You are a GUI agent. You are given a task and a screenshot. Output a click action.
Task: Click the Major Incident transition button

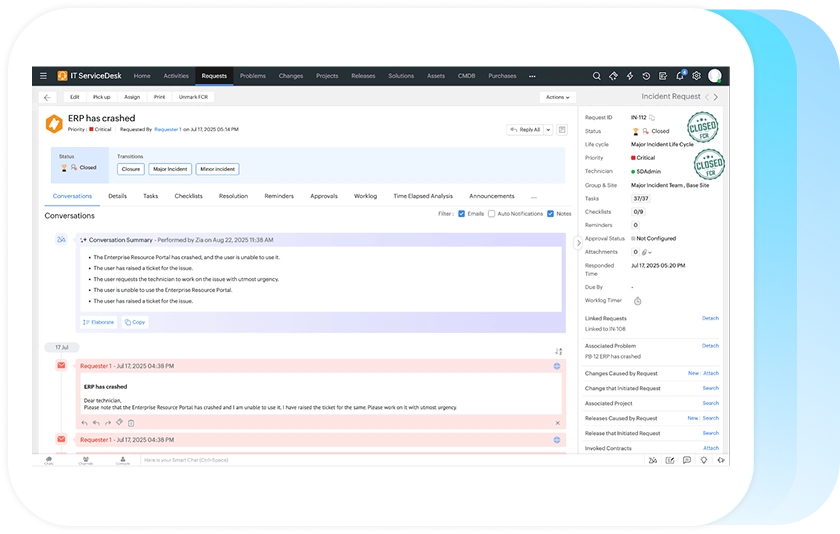coord(170,169)
